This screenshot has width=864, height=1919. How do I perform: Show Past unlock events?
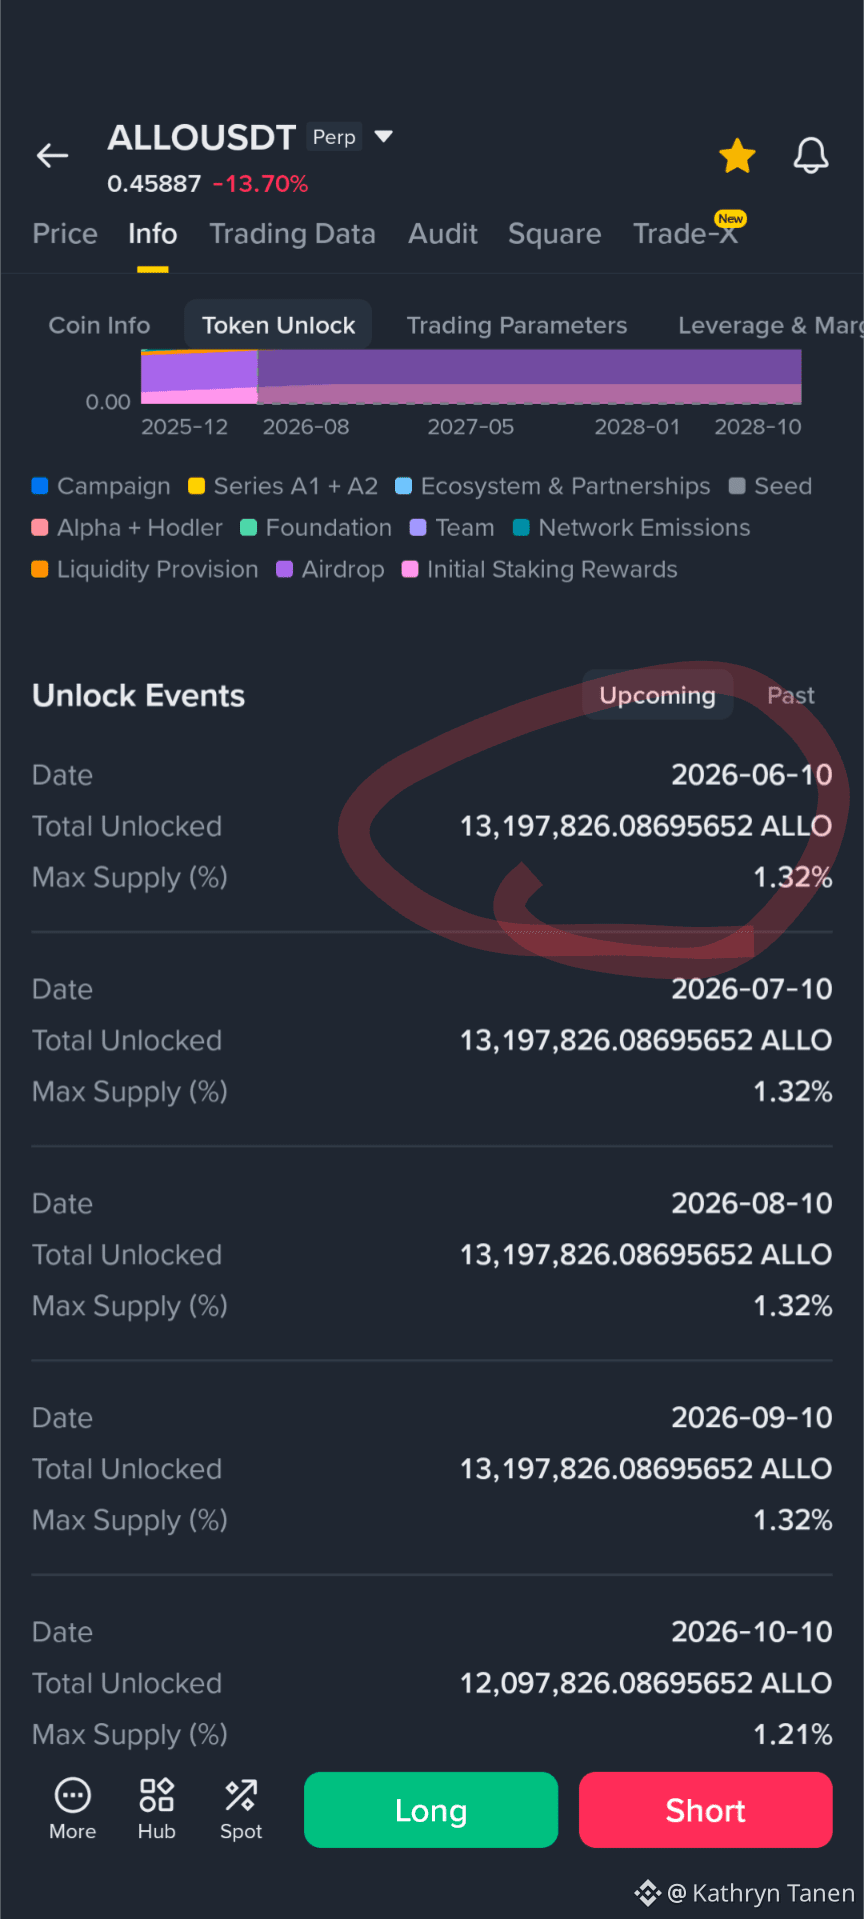790,695
